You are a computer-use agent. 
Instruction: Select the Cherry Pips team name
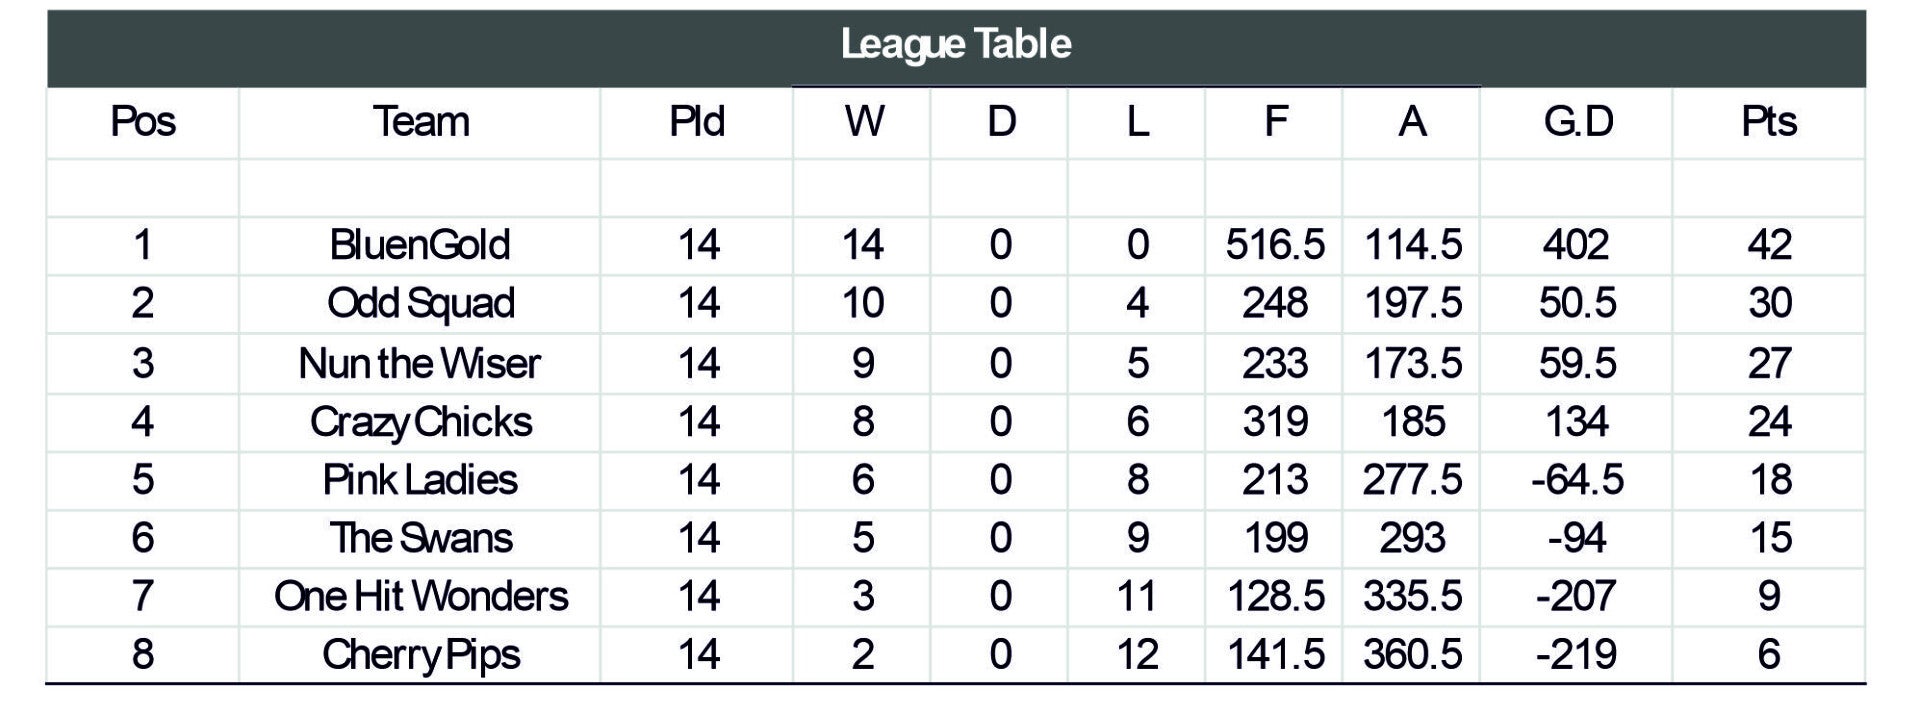point(420,655)
